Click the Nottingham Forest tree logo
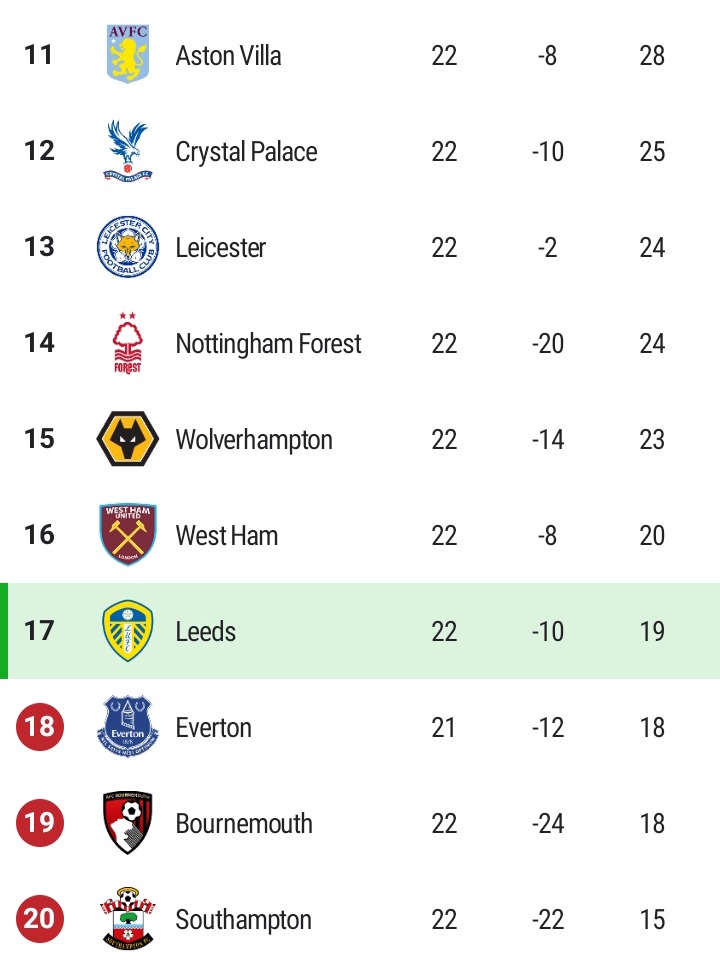This screenshot has width=720, height=967. pos(127,343)
